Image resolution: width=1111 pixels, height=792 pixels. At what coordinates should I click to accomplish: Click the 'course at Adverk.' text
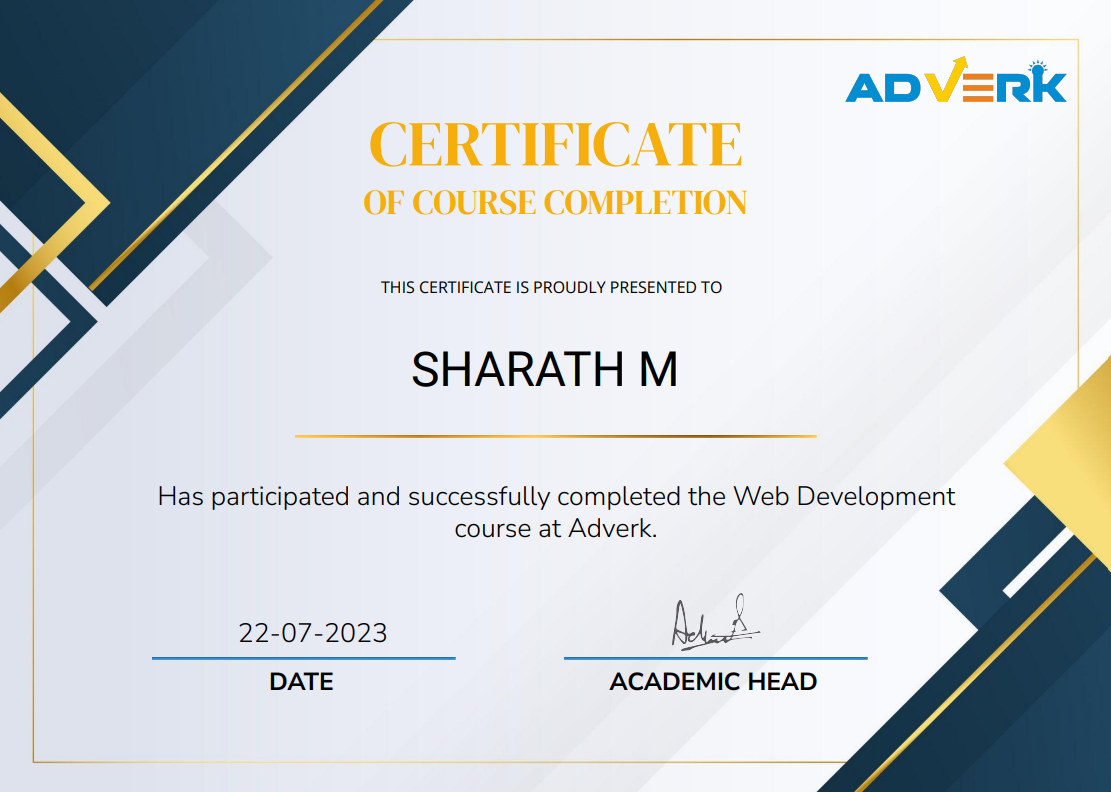pos(556,528)
